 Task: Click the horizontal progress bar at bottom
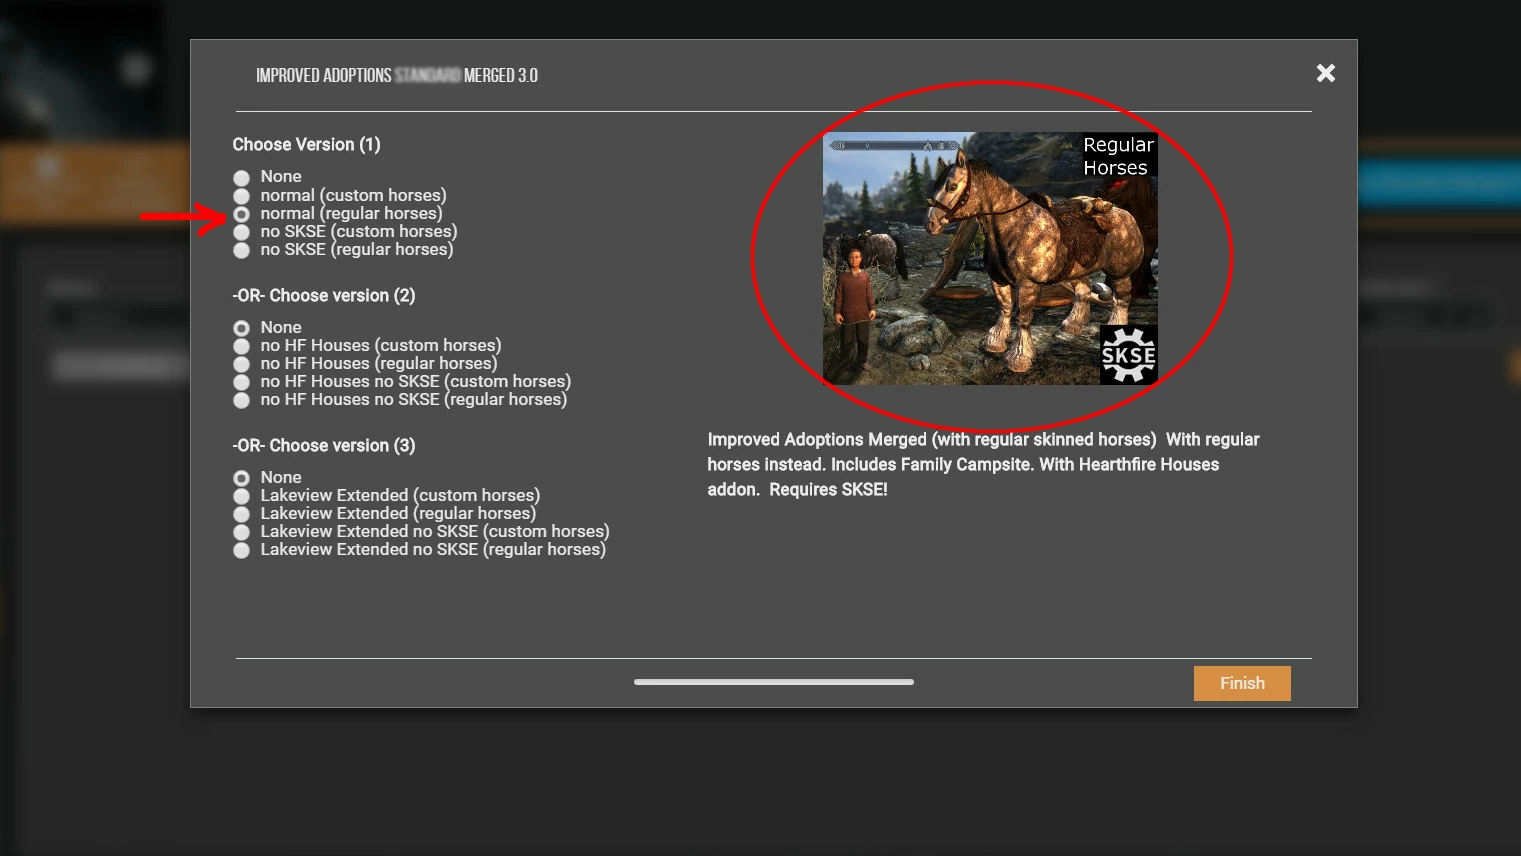tap(774, 682)
